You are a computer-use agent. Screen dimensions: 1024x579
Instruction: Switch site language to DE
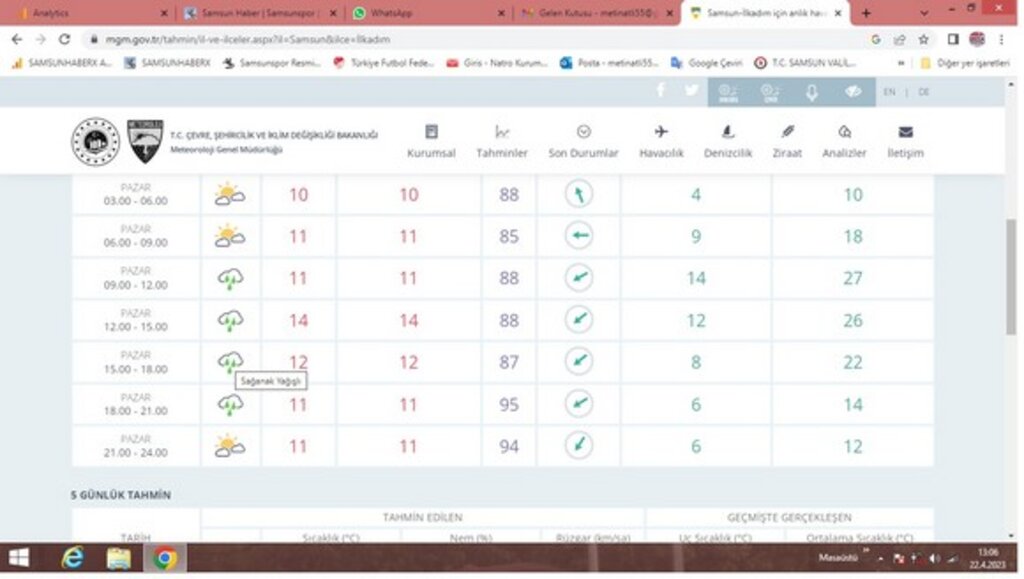tap(923, 92)
